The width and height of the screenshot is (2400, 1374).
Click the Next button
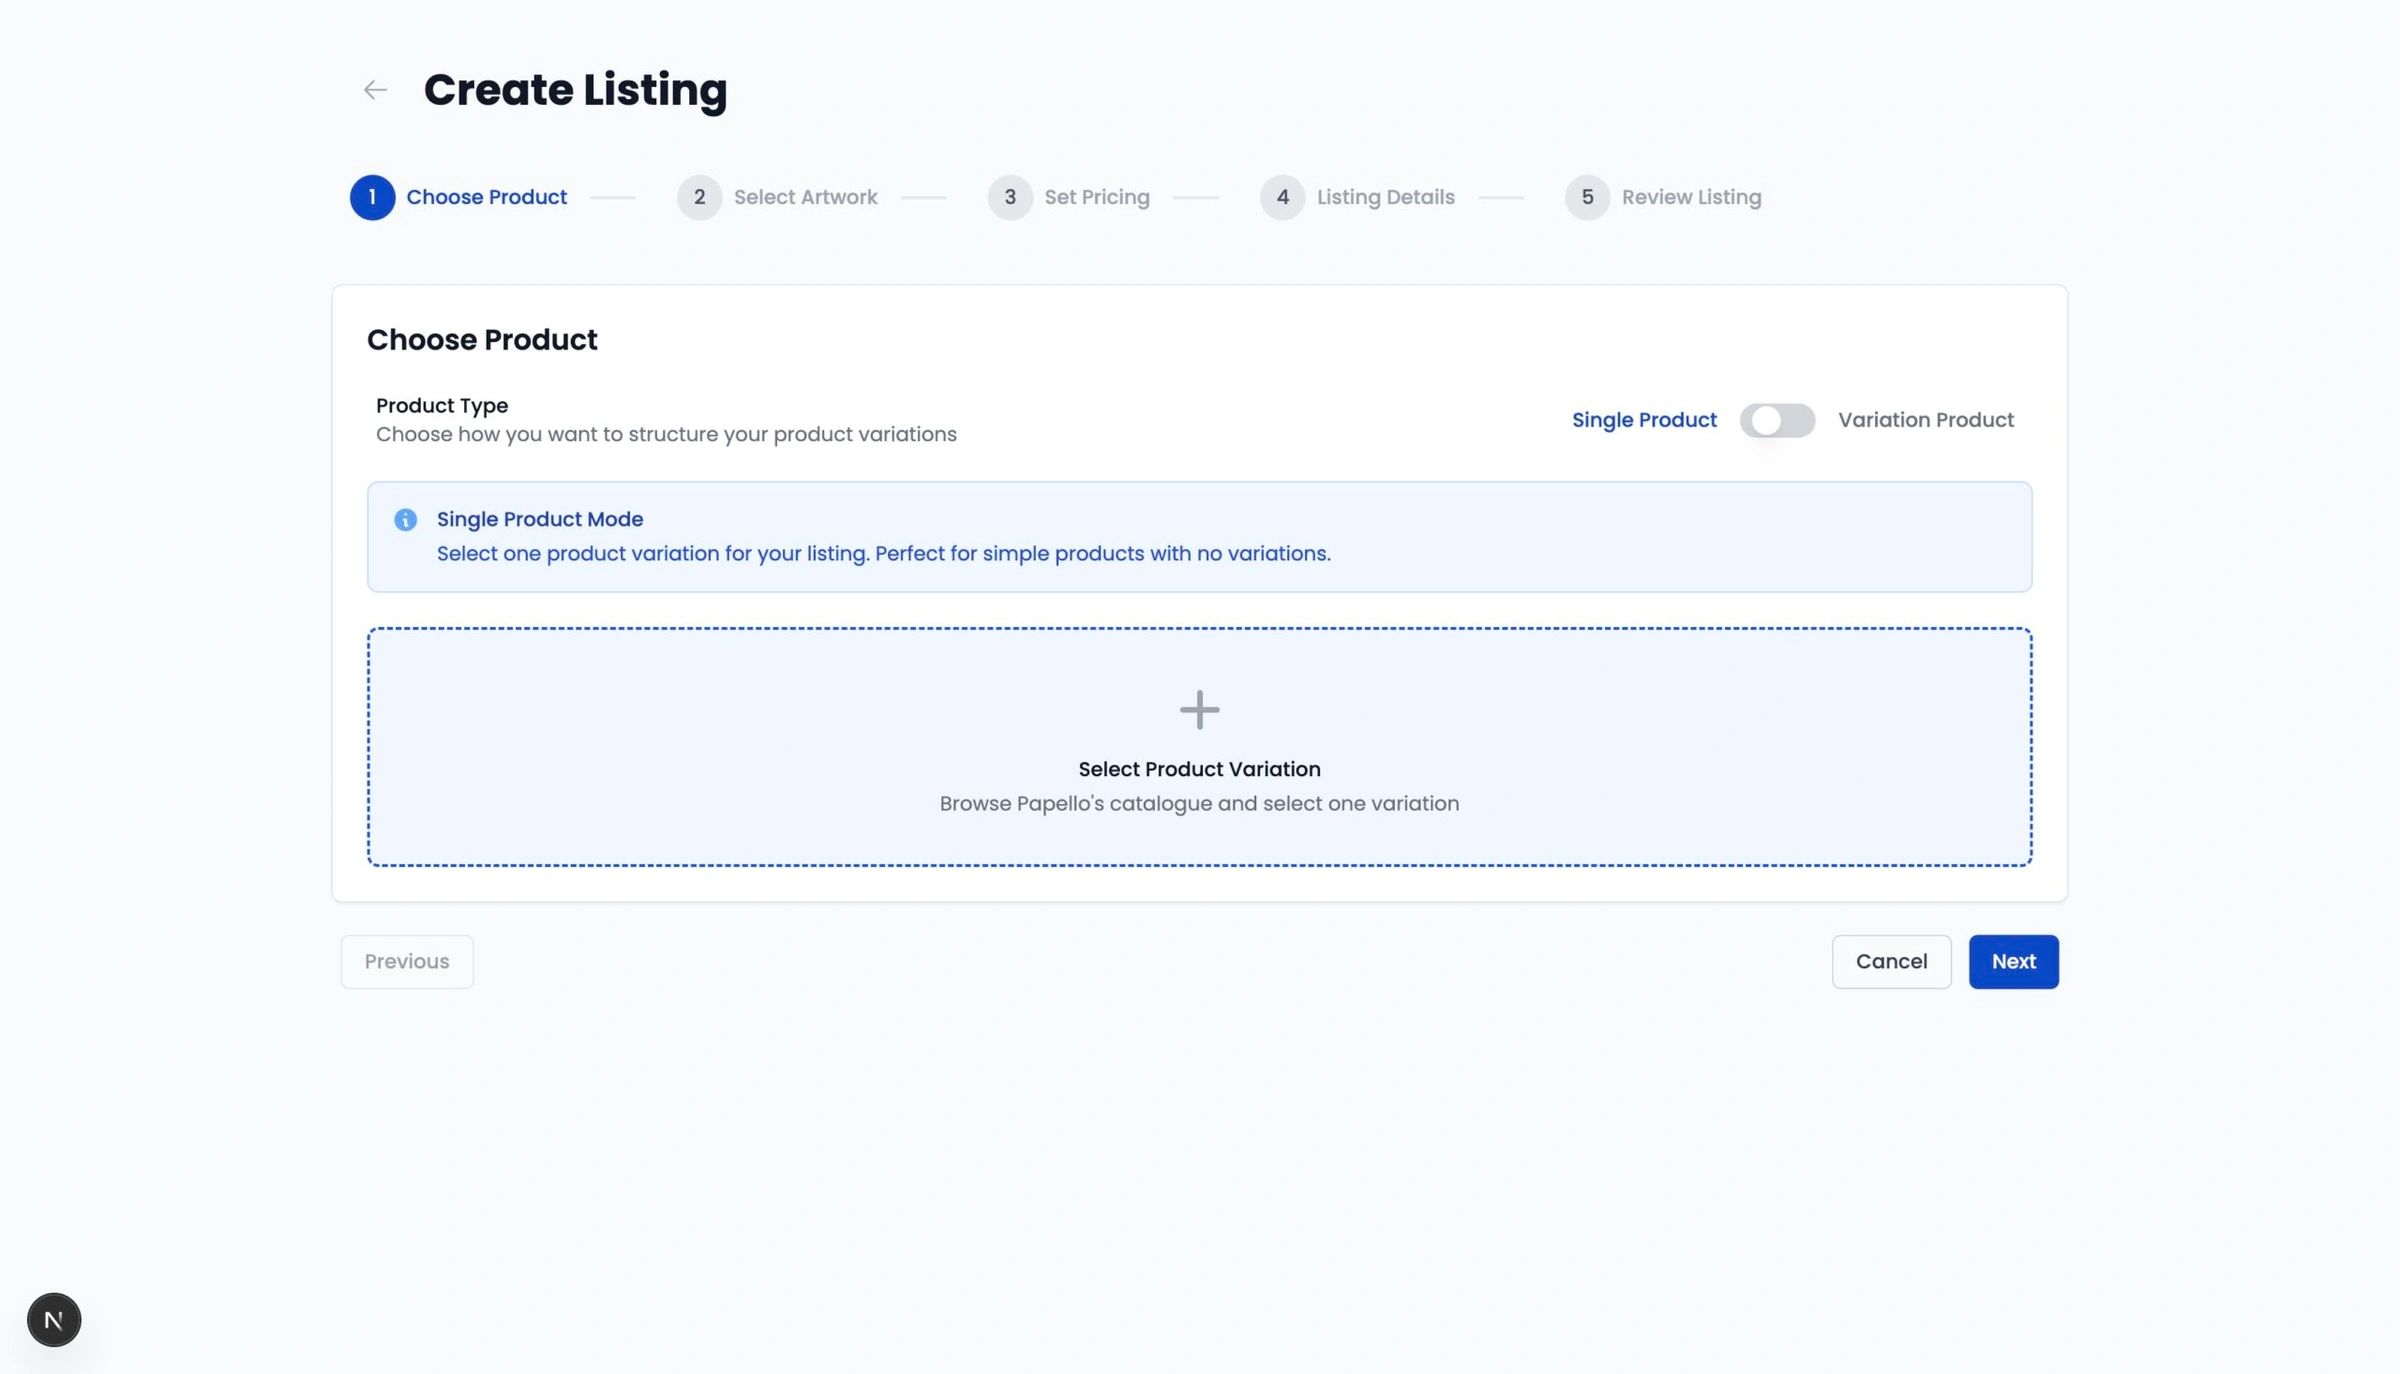(2013, 961)
